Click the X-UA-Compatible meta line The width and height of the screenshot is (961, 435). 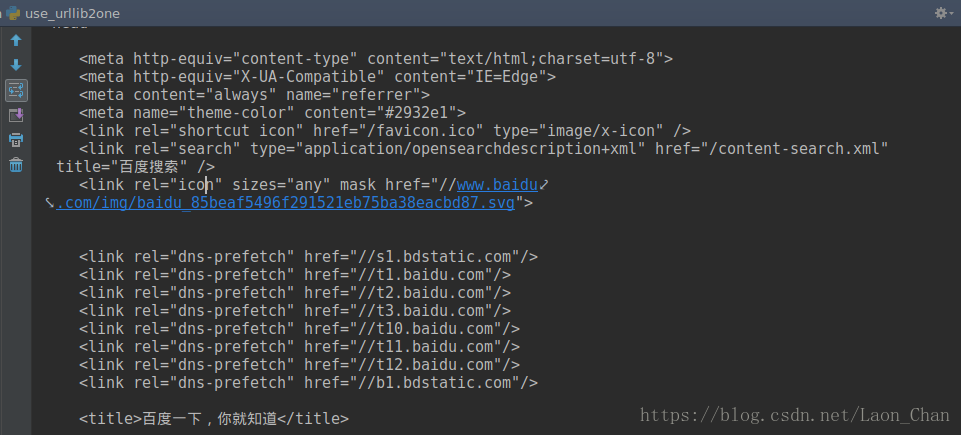point(317,77)
